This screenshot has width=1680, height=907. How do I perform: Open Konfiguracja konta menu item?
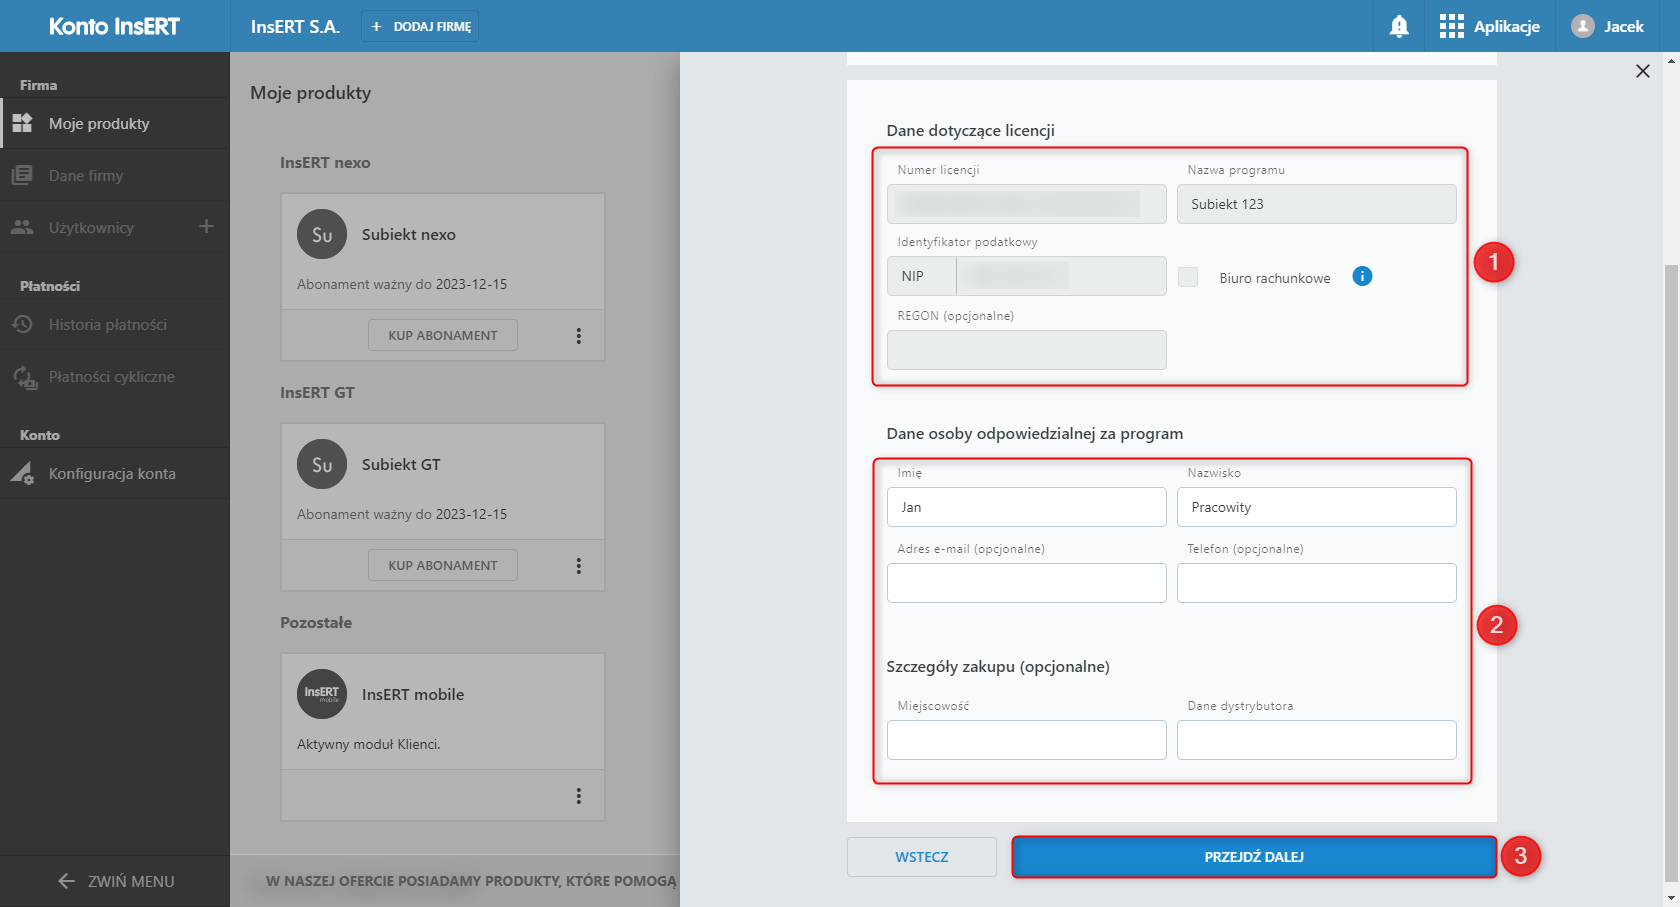point(115,473)
